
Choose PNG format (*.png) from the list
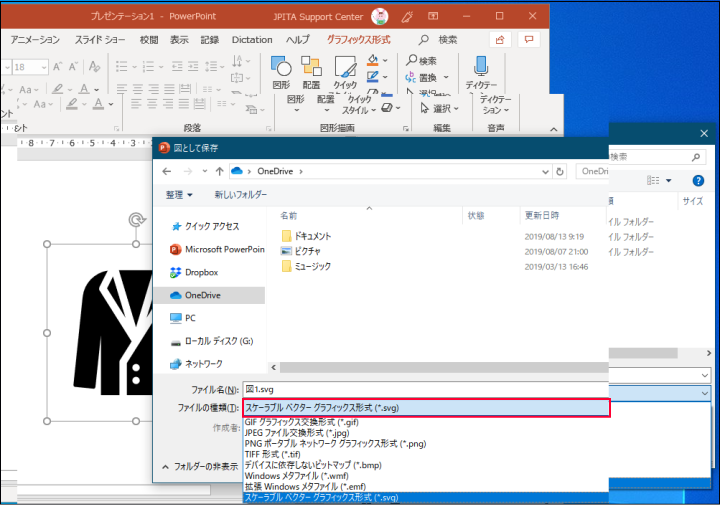pos(335,443)
